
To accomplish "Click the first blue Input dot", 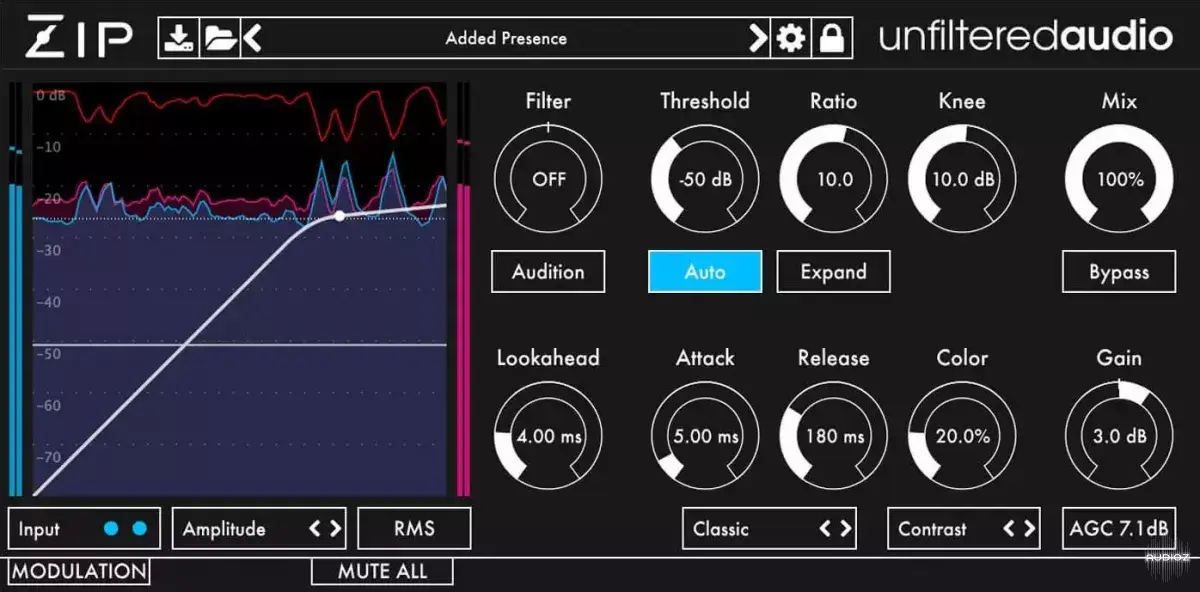I will pos(112,529).
